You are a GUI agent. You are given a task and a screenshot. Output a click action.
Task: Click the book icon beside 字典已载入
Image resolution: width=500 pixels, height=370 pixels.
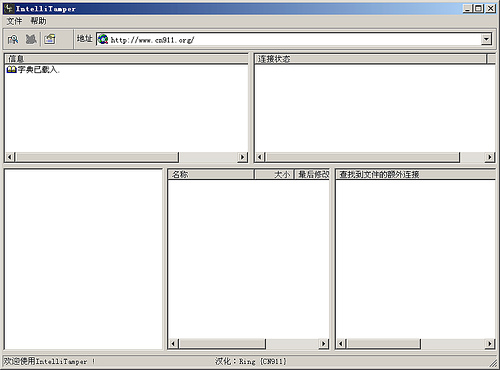(x=11, y=70)
